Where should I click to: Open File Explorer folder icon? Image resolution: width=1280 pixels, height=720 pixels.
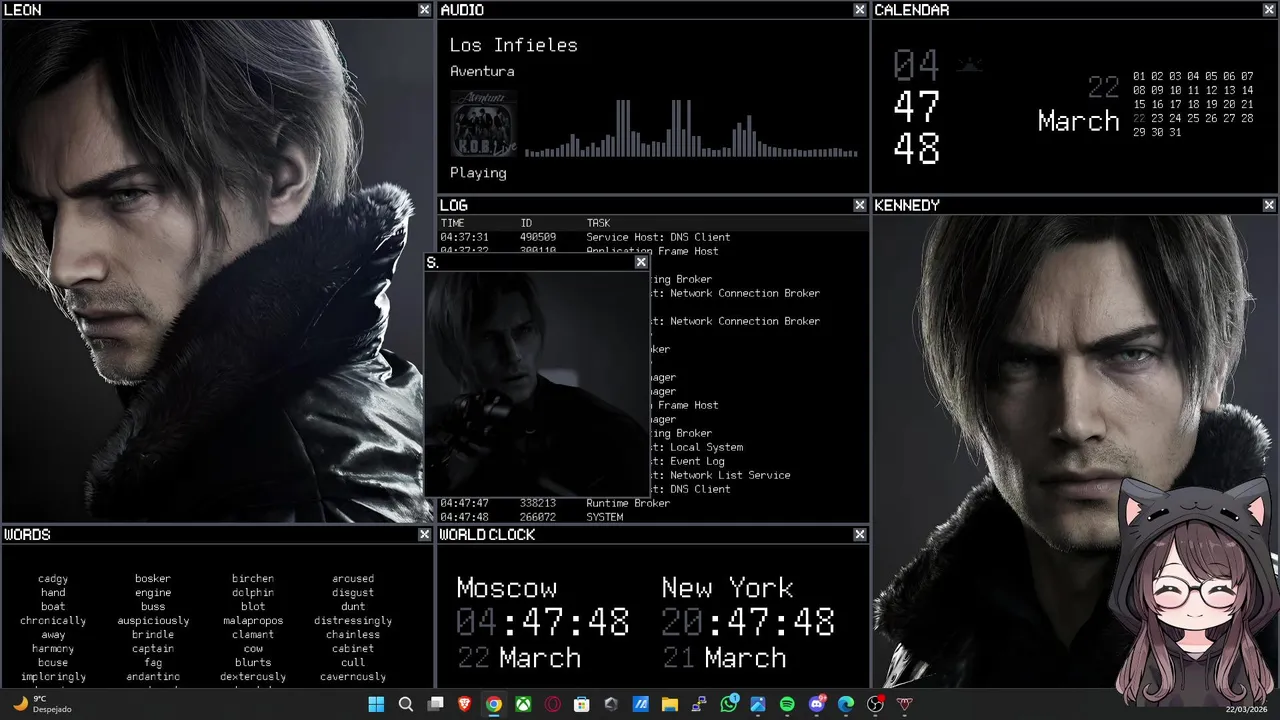670,704
